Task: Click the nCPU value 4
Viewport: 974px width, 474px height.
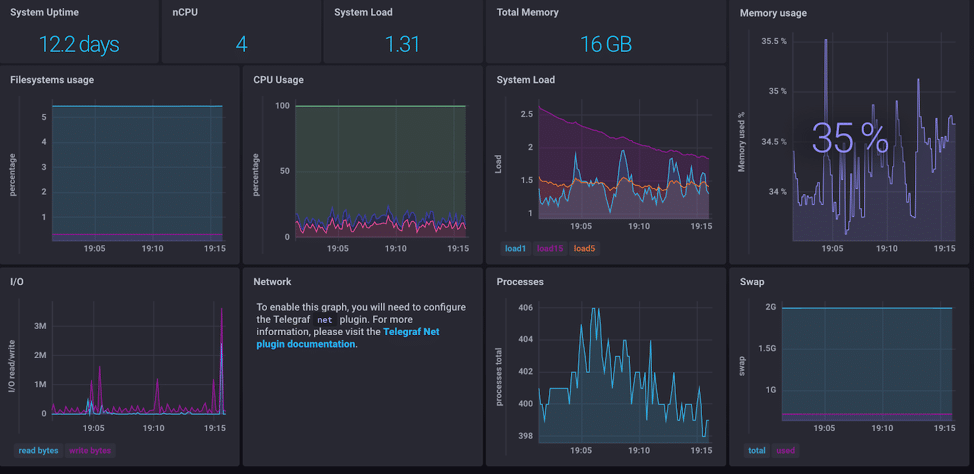Action: [x=241, y=45]
